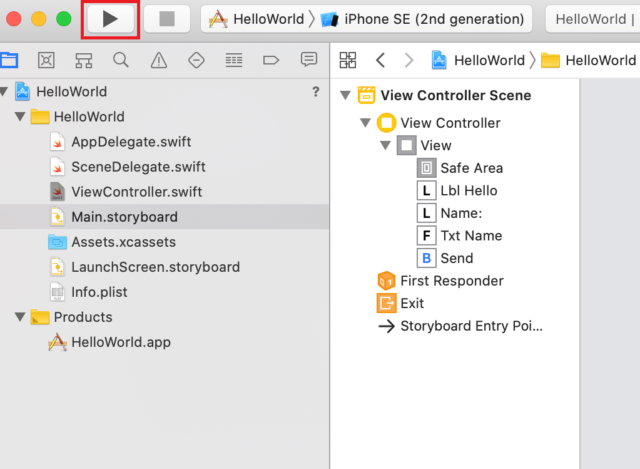This screenshot has width=640, height=469.
Task: Open the Test navigator diamond icon
Action: pos(196,60)
